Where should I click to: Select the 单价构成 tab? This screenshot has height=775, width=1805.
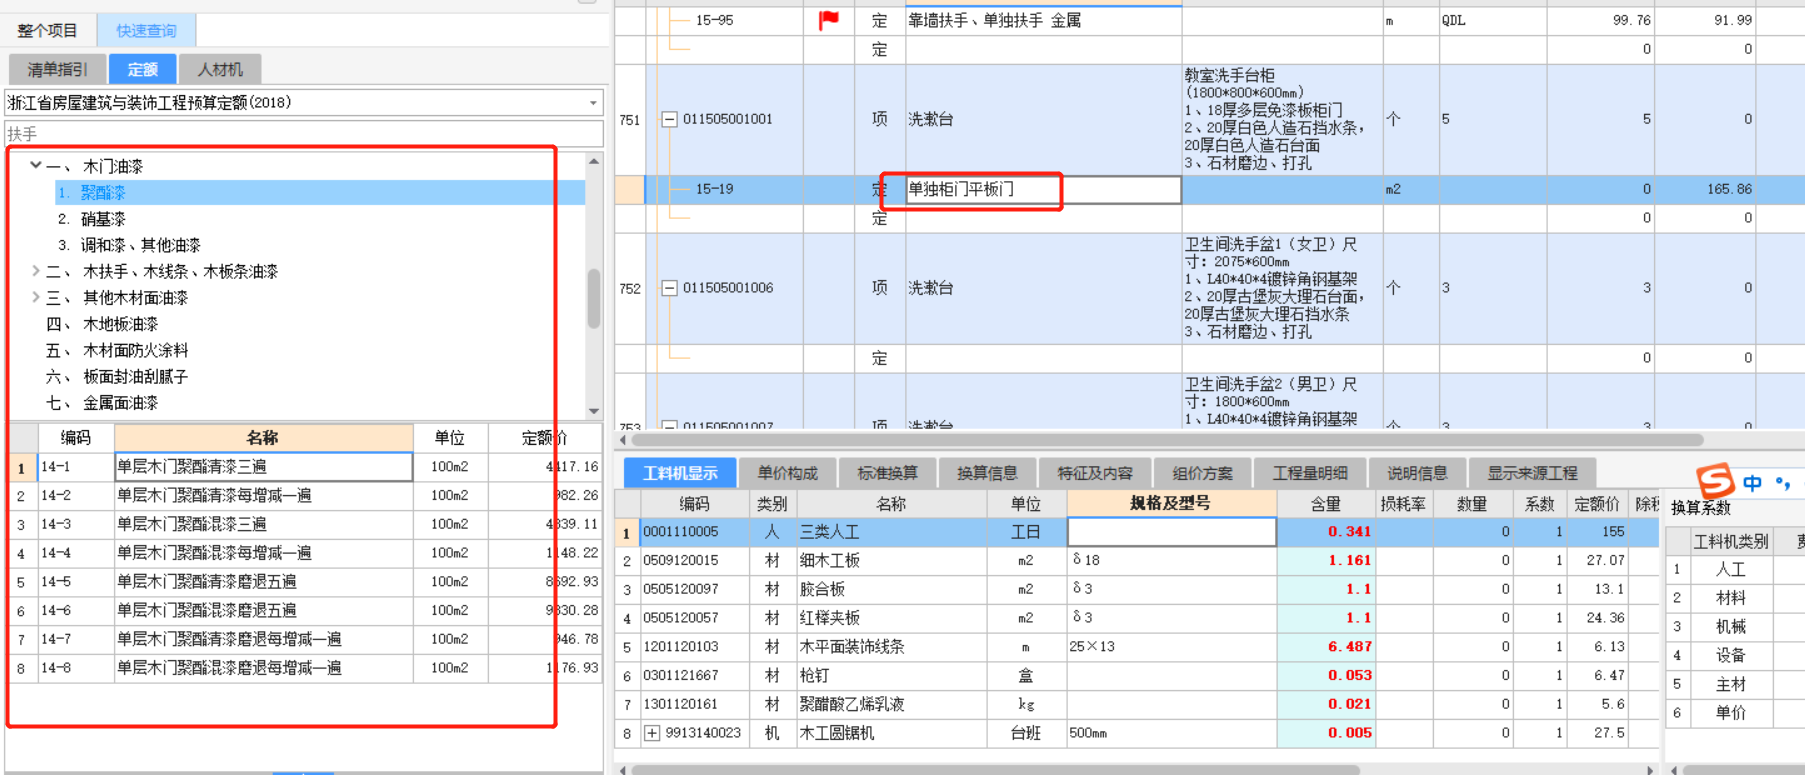(x=787, y=473)
